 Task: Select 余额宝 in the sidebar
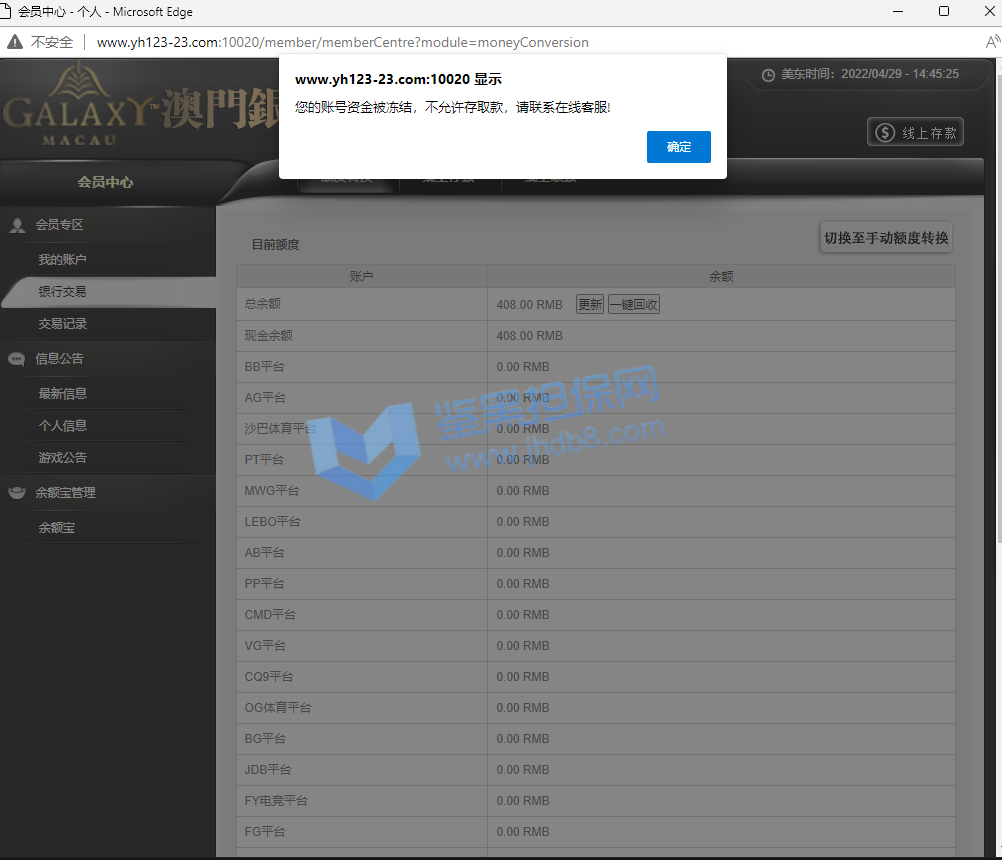[56, 527]
